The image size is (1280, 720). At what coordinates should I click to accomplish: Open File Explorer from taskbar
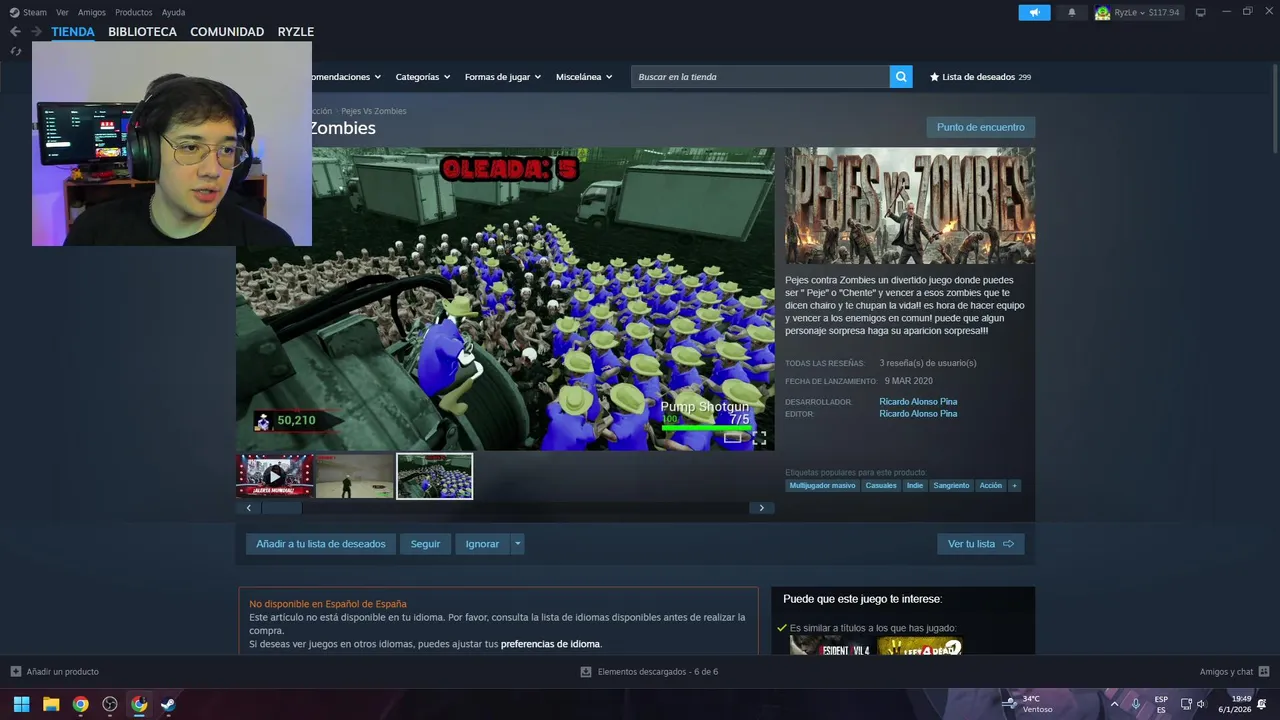(x=51, y=704)
